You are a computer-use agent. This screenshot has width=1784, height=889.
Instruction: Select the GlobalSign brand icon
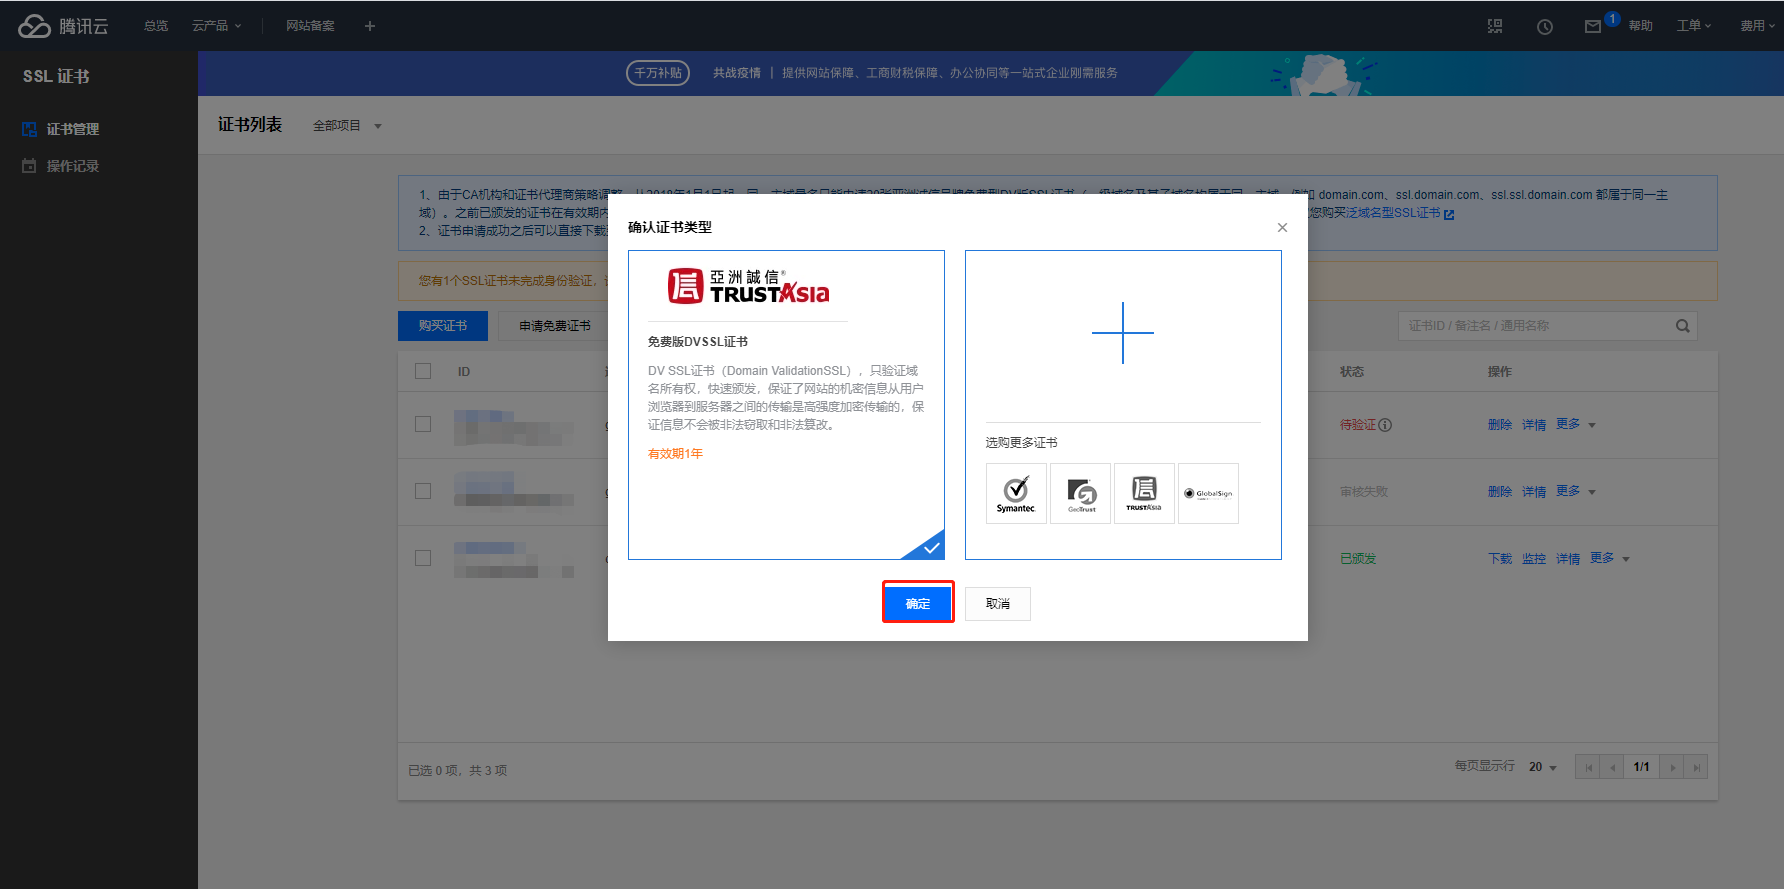pyautogui.click(x=1208, y=493)
